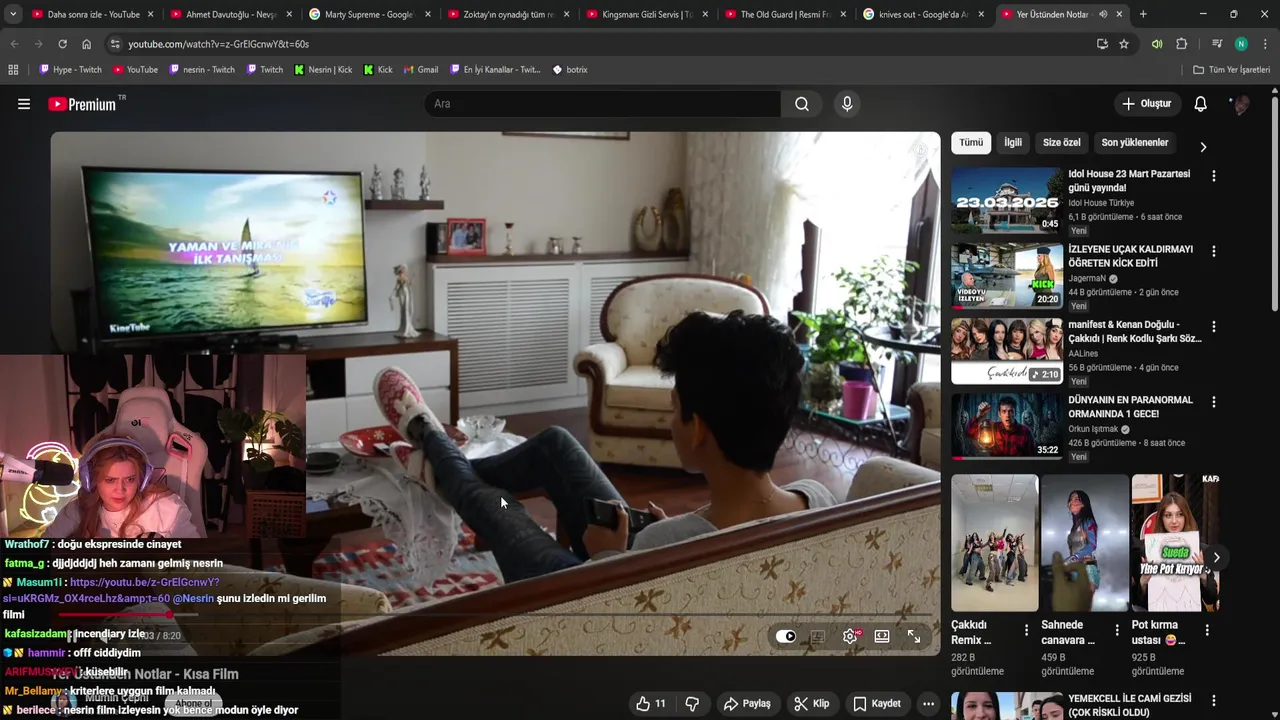Select the İlgili filter chip
This screenshot has width=1280, height=720.
point(1013,143)
